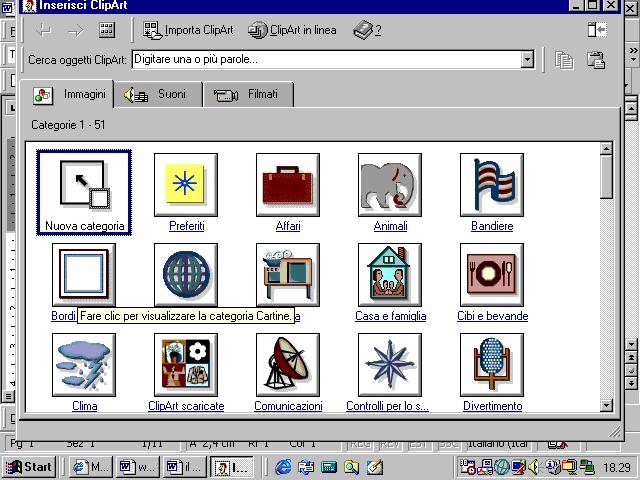Click the Nuova categoria icon

coord(84,185)
